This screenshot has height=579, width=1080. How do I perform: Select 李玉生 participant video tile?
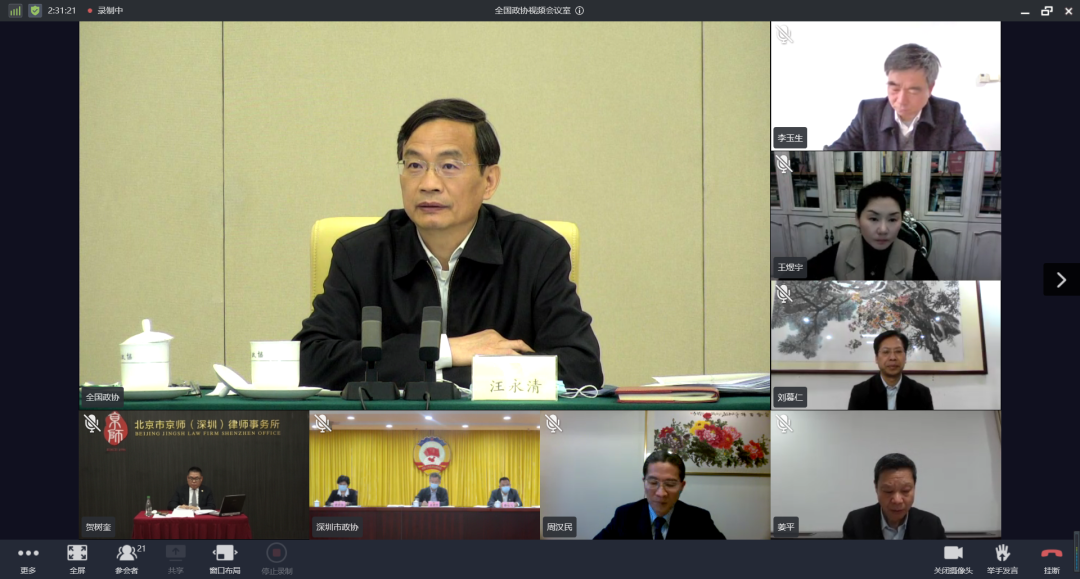click(885, 86)
